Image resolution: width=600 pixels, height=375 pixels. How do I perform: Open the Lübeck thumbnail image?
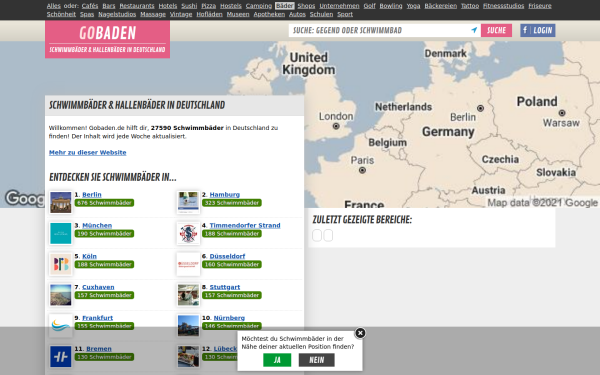click(x=188, y=357)
